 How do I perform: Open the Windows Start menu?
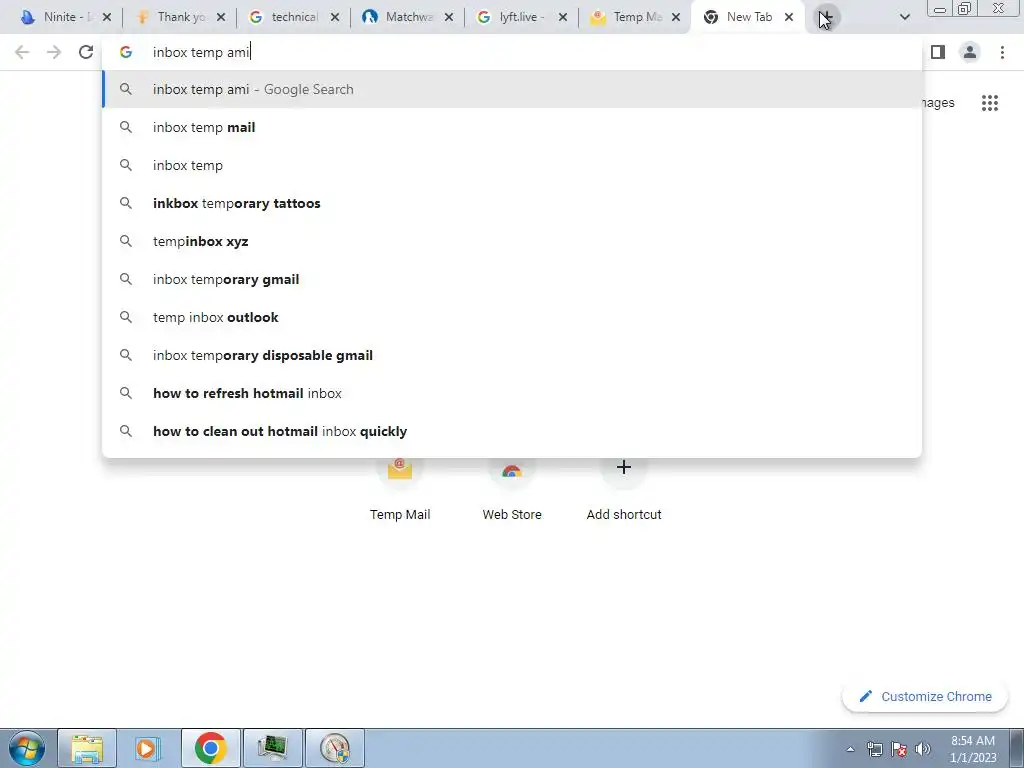(27, 748)
